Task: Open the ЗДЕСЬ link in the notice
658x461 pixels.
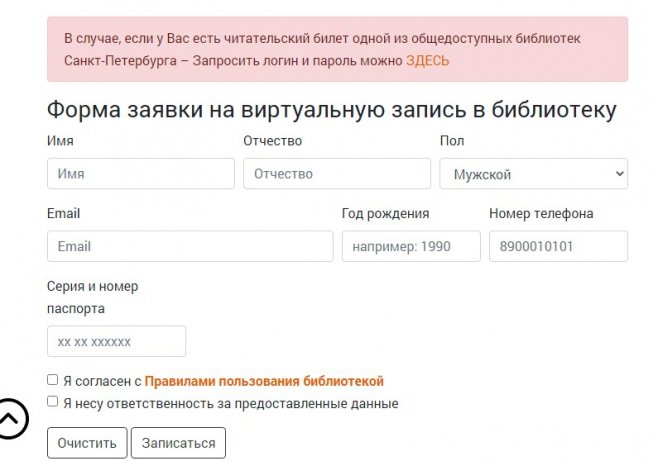Action: pyautogui.click(x=427, y=60)
